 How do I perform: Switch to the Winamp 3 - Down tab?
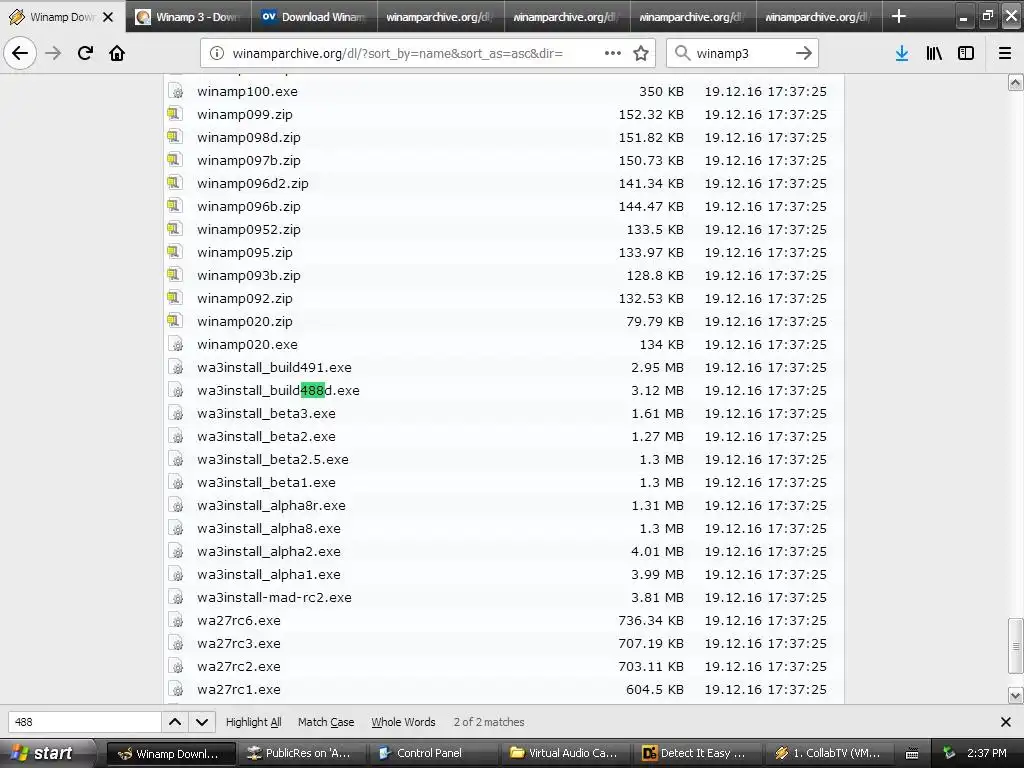pyautogui.click(x=188, y=17)
